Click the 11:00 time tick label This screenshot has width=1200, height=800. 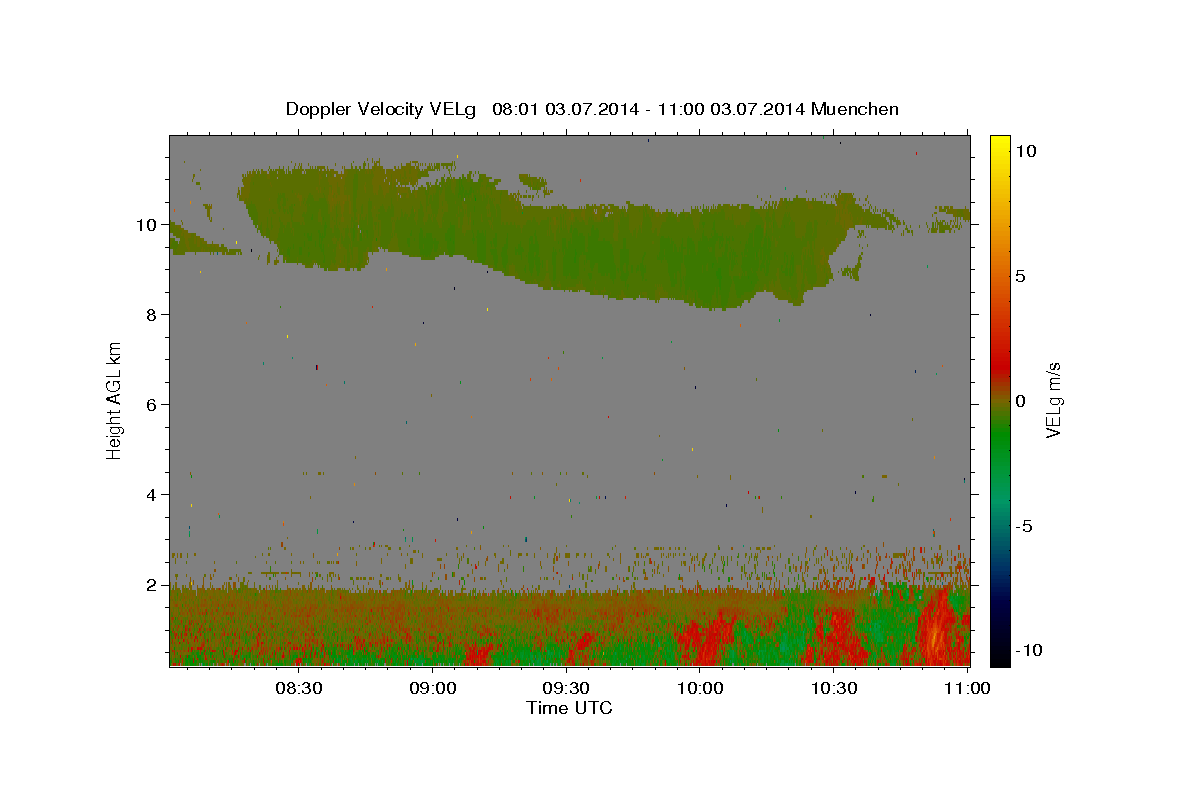(x=967, y=688)
